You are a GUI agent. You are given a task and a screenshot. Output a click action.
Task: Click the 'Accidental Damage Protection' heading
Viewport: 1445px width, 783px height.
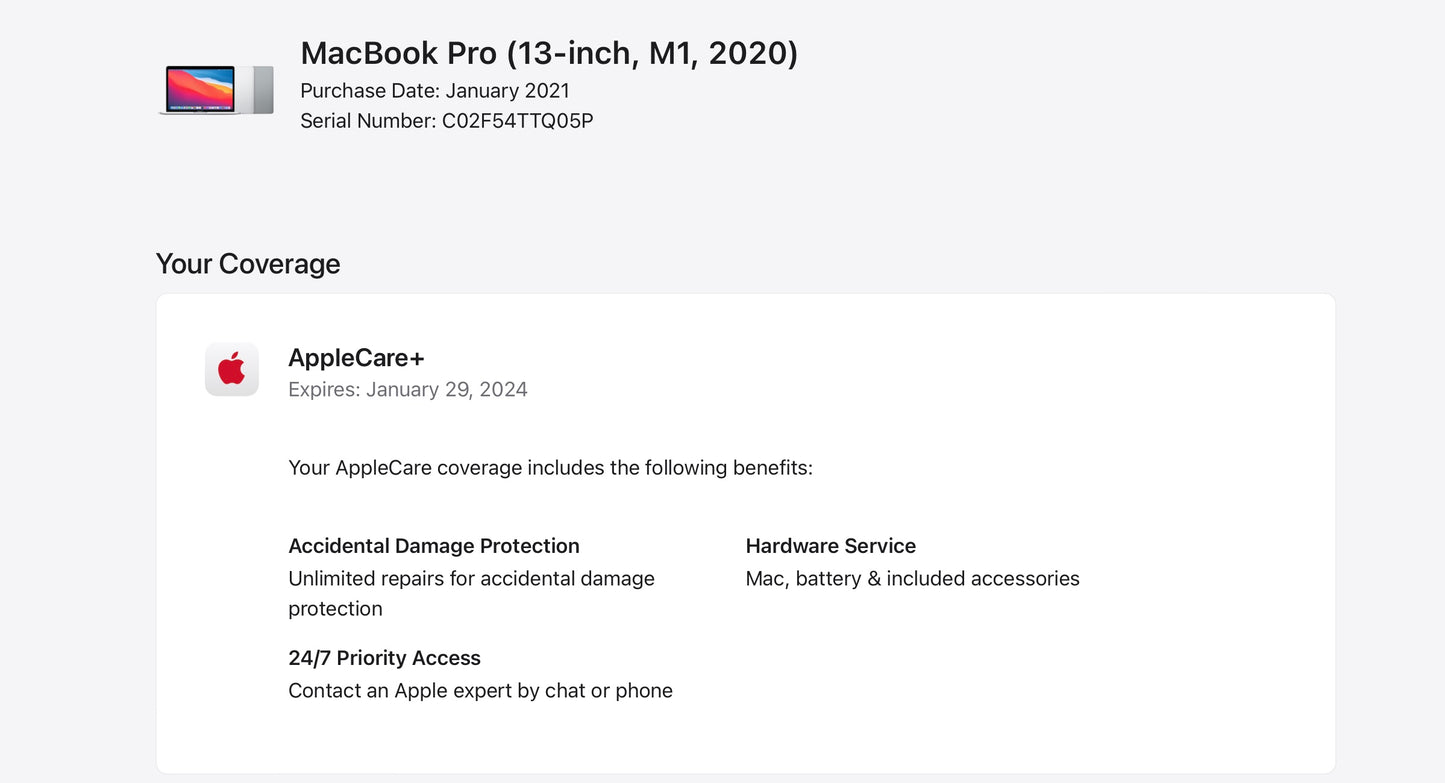[x=434, y=546]
